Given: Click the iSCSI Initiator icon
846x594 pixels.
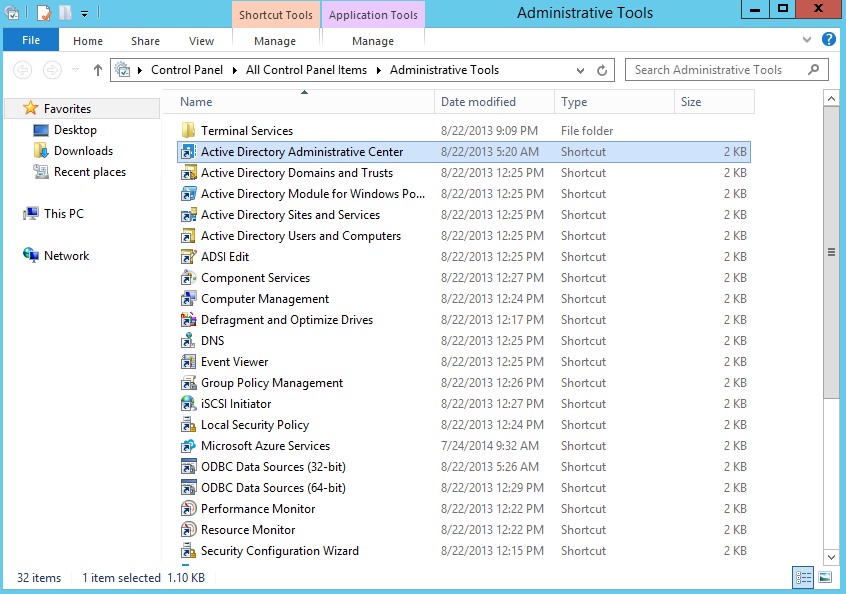Looking at the screenshot, I should pyautogui.click(x=188, y=404).
